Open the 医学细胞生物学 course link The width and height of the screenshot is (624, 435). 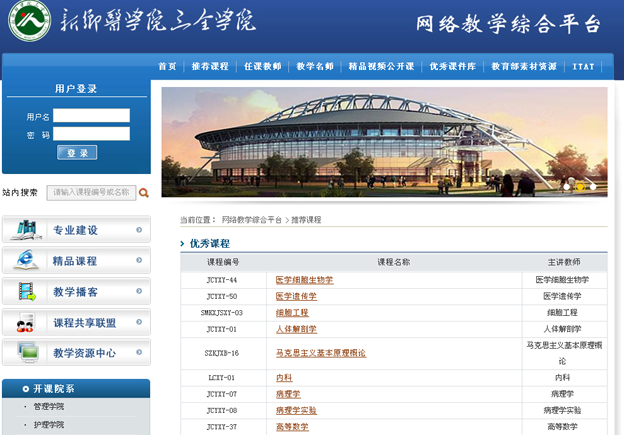click(304, 280)
